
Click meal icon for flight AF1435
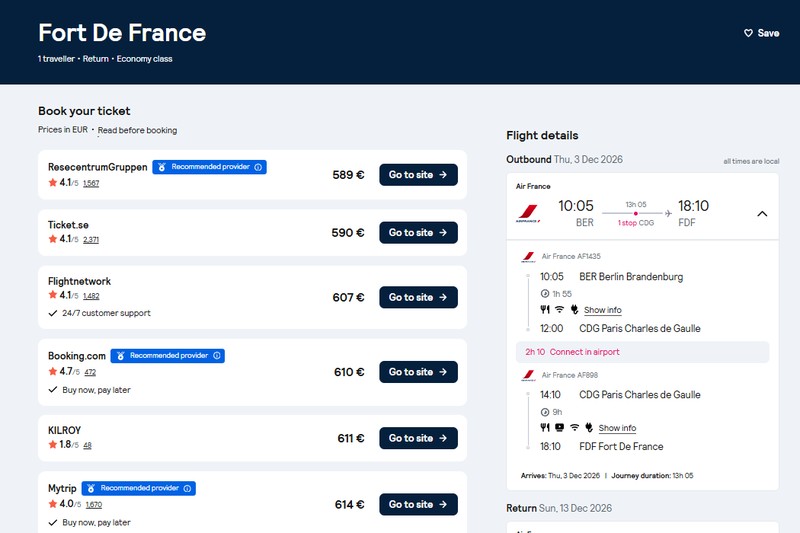coord(545,310)
